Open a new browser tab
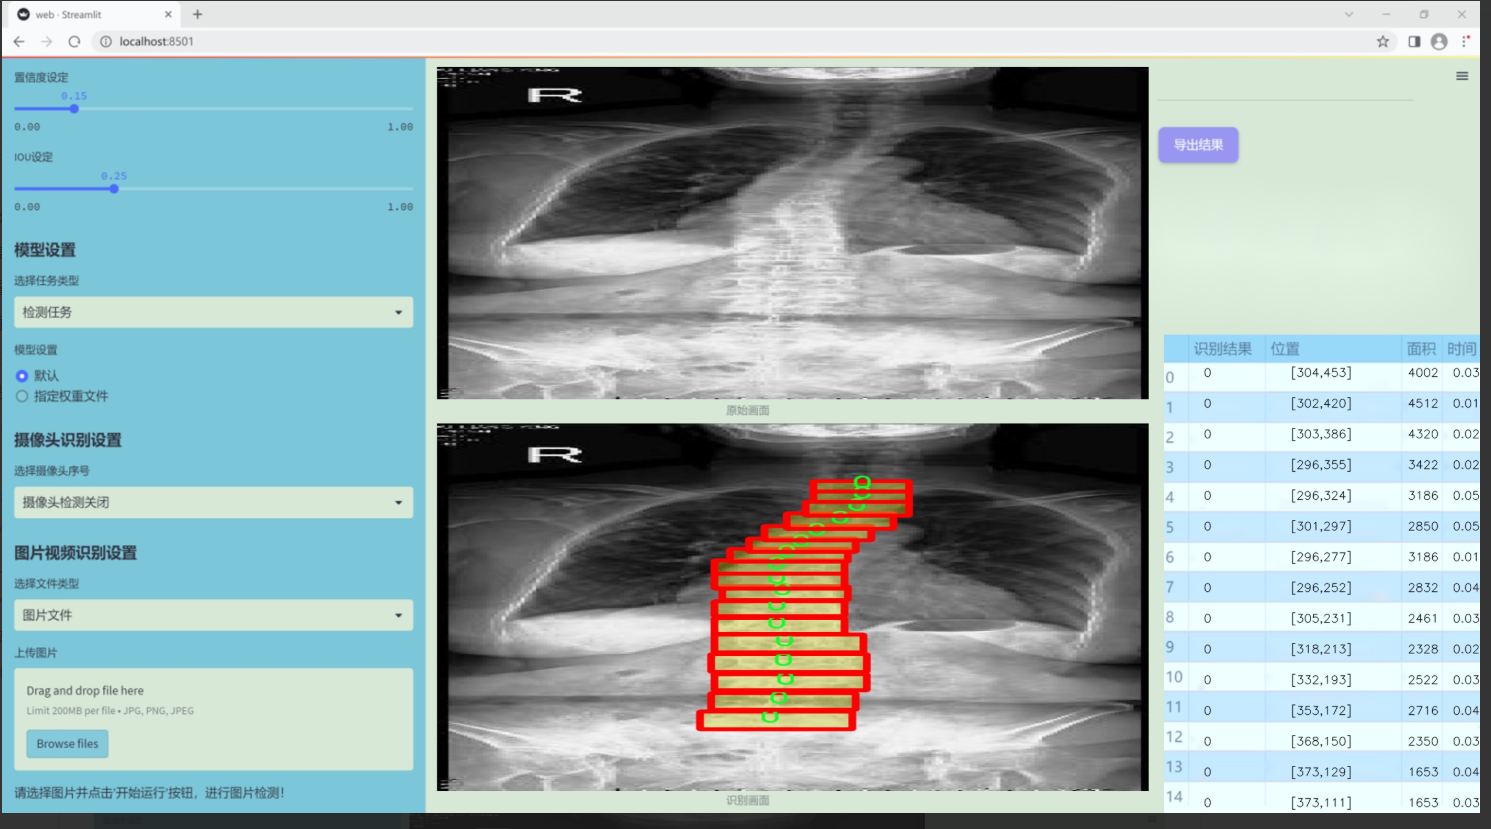The image size is (1491, 829). tap(197, 14)
